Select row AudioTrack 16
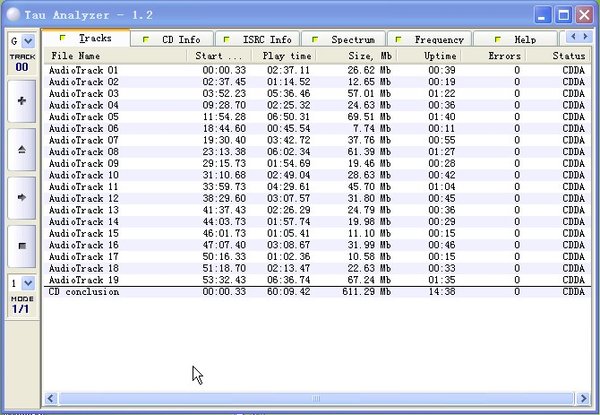The width and height of the screenshot is (600, 415). pos(317,245)
